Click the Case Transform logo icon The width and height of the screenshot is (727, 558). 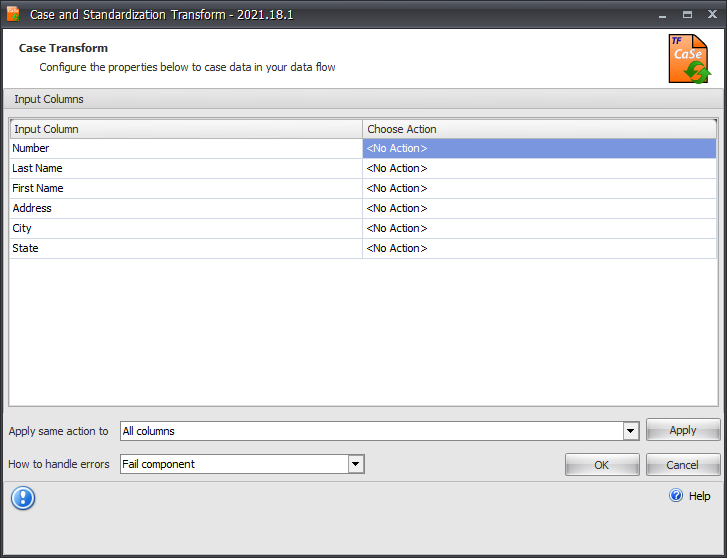pos(689,59)
